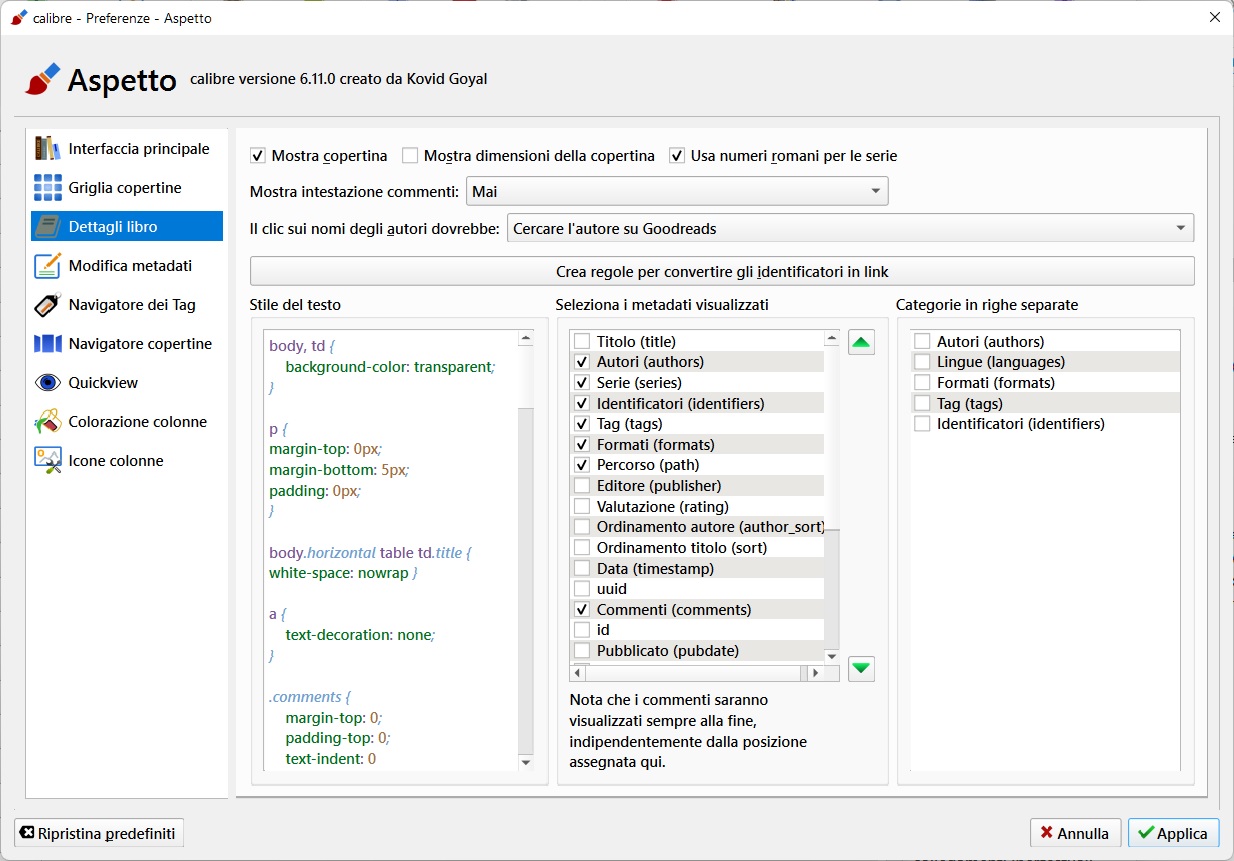The image size is (1234, 861).
Task: Click the Interfaccia principale bookshelf icon
Action: pos(48,149)
